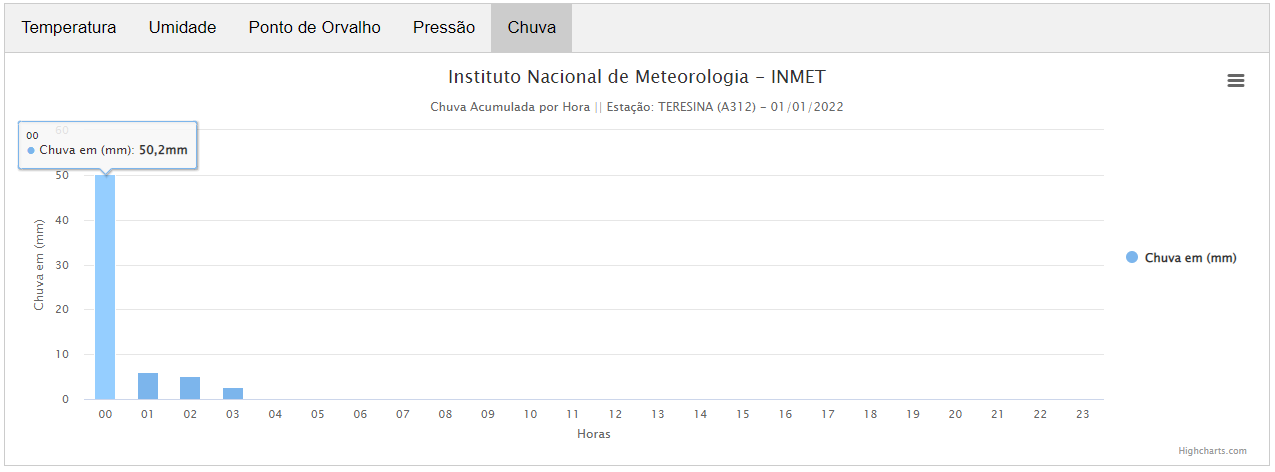This screenshot has width=1275, height=472.
Task: Click the small bar at hour 03
Action: pos(233,393)
